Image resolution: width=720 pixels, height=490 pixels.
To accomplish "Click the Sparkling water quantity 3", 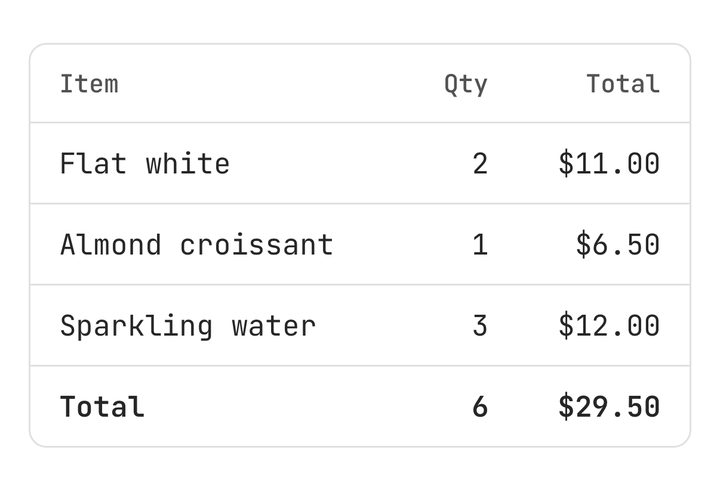I will pos(480,326).
